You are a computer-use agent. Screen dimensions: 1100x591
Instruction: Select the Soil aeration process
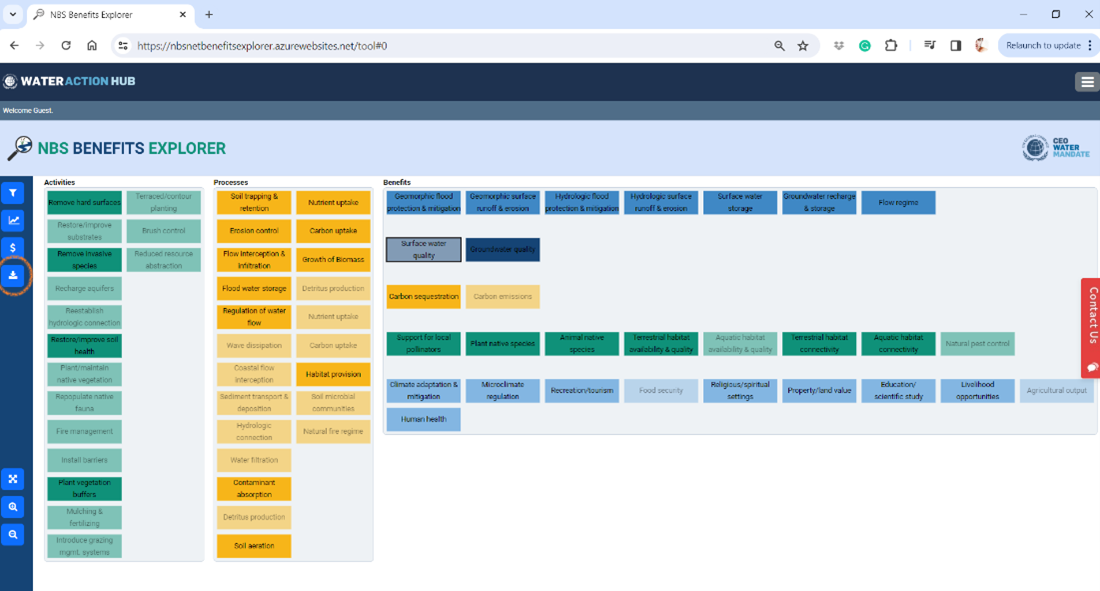point(254,546)
